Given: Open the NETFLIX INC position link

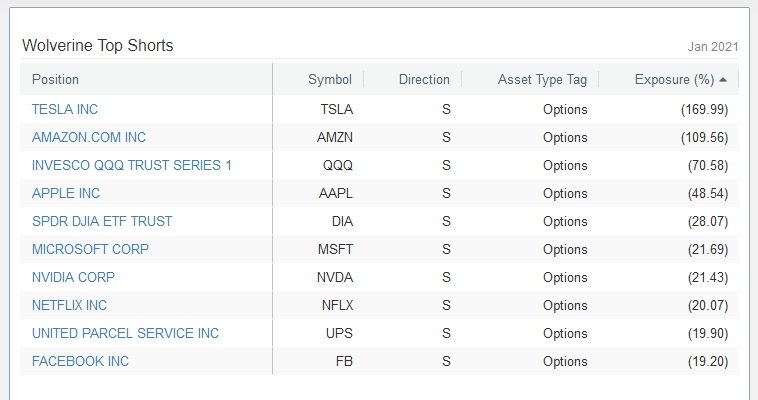Looking at the screenshot, I should [70, 306].
